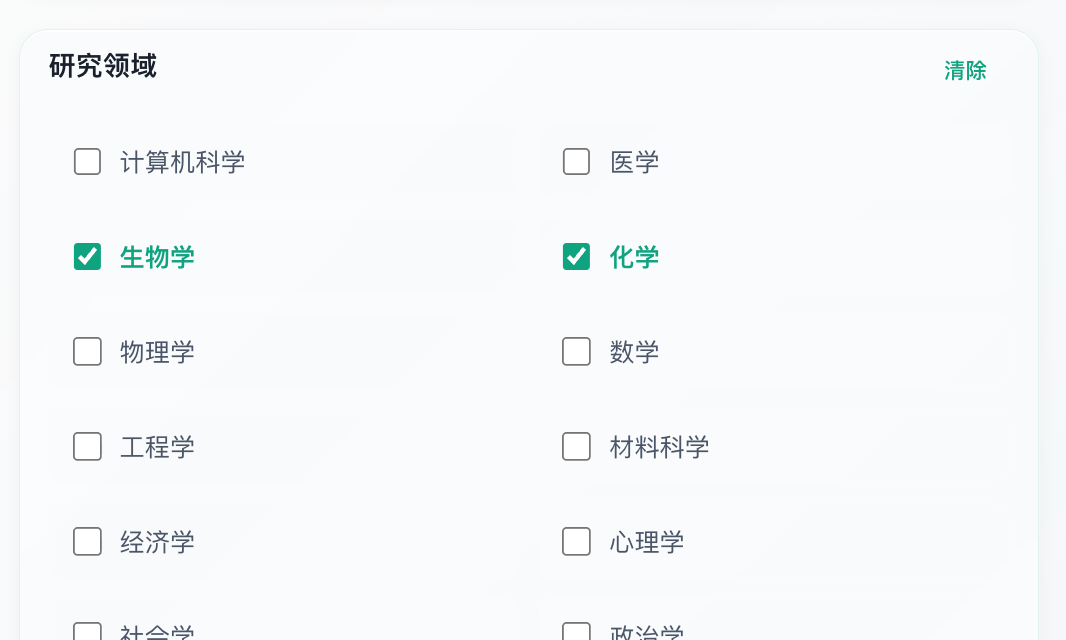Check the 社会学 checkbox
Screen dimensions: 1066x640
(88, 632)
